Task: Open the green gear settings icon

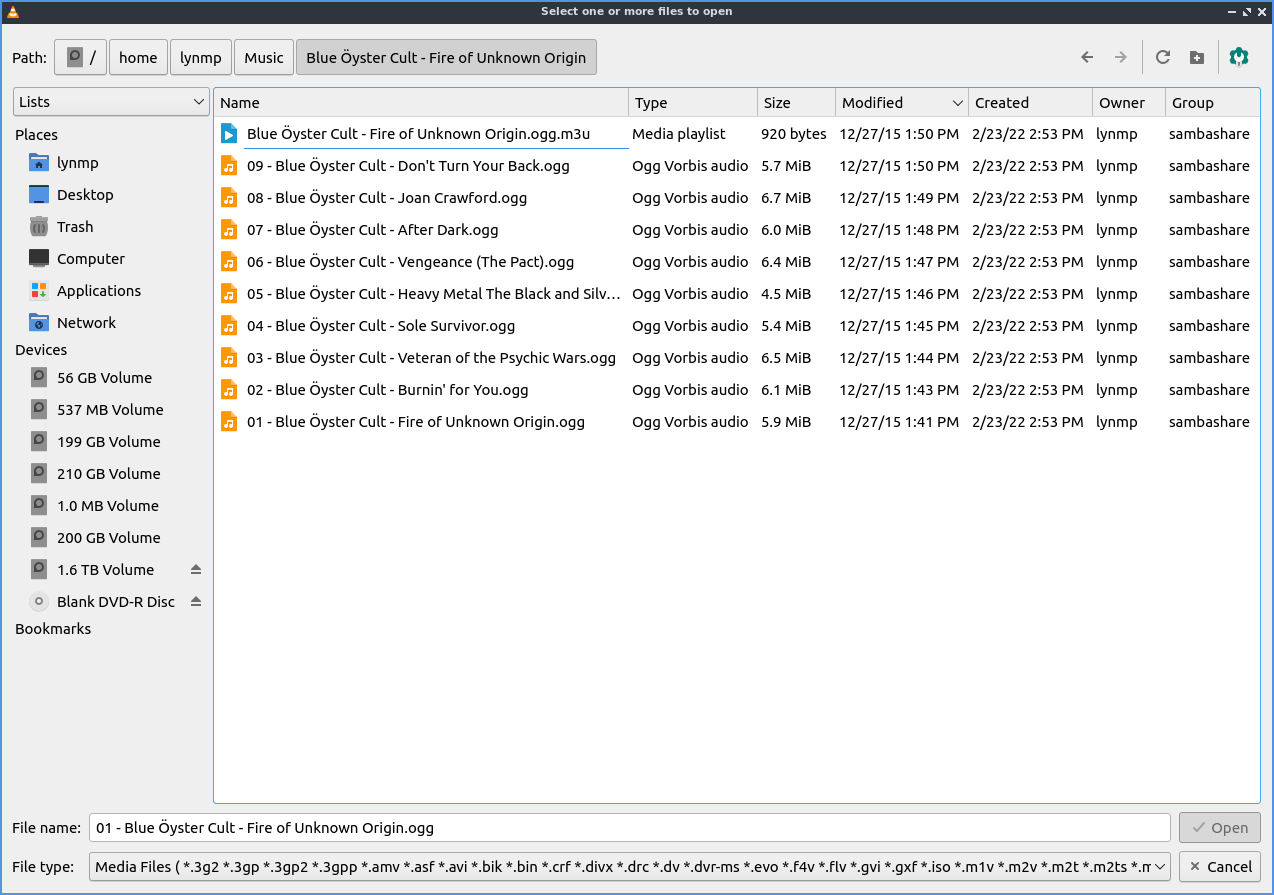Action: click(x=1239, y=58)
